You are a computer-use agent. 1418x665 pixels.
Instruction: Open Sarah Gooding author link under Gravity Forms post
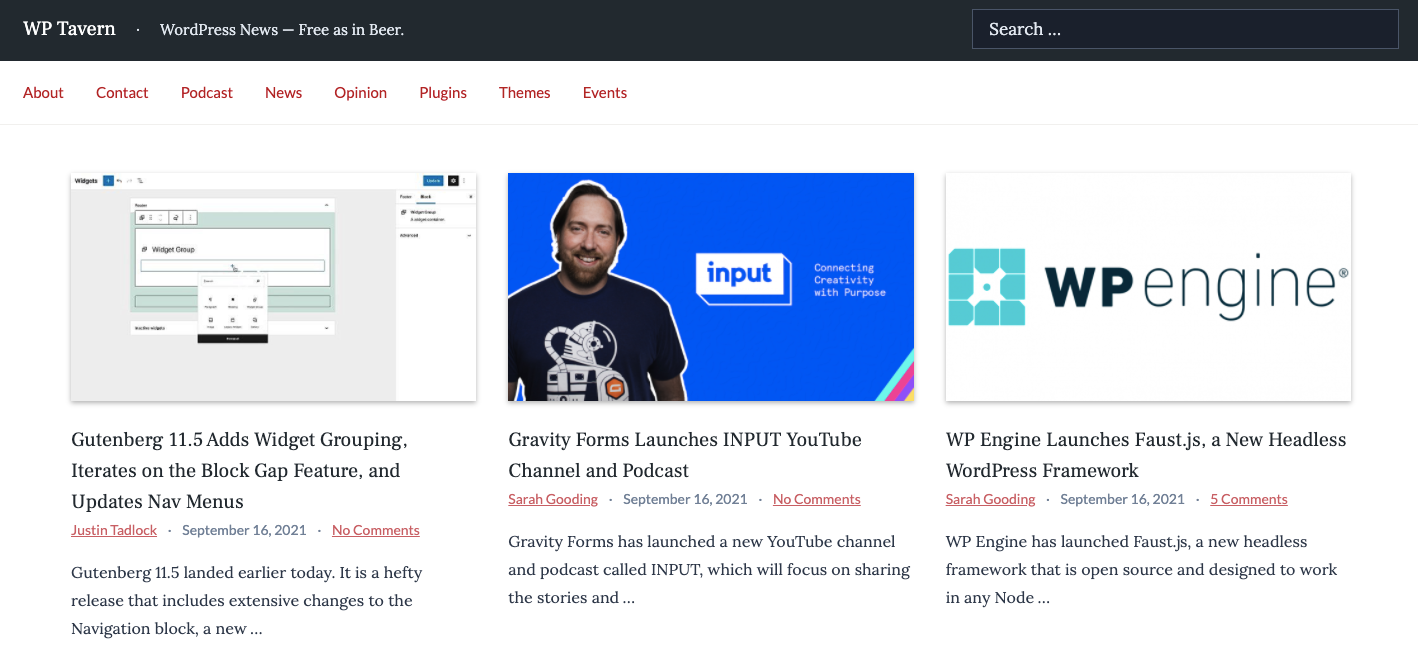(x=553, y=499)
